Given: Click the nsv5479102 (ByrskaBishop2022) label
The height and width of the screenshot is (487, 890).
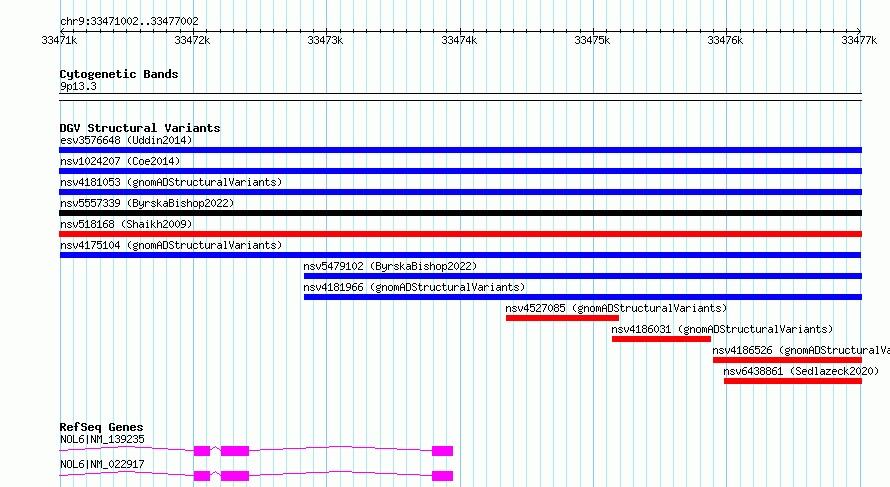Looking at the screenshot, I should click(391, 266).
